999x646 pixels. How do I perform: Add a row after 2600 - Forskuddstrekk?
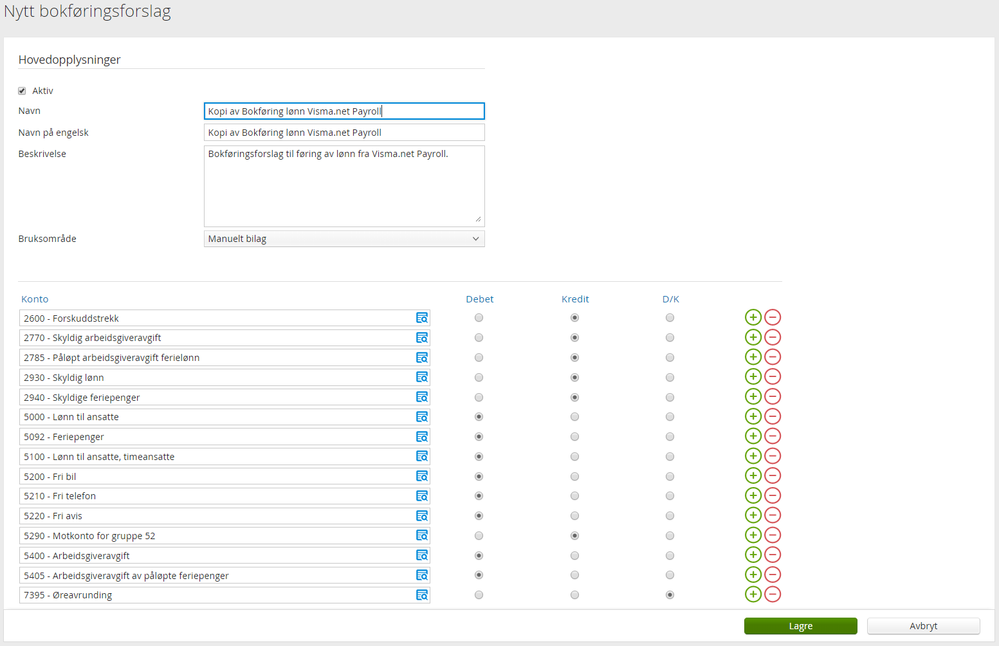tap(753, 317)
